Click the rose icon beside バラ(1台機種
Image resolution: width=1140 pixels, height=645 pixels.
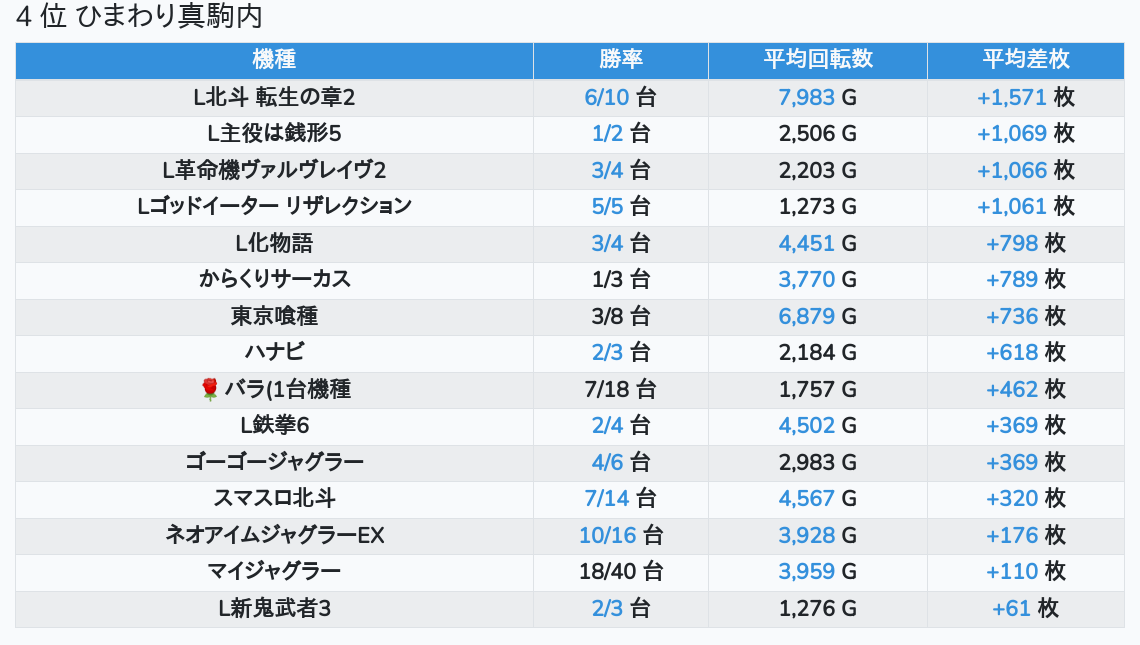209,389
